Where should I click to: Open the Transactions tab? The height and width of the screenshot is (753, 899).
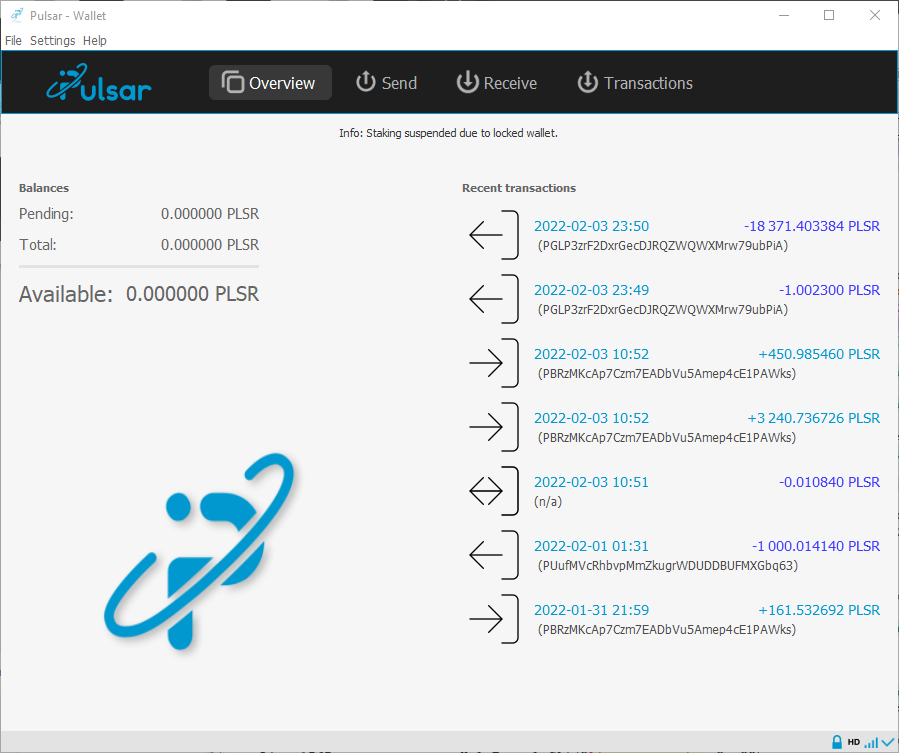coord(635,83)
